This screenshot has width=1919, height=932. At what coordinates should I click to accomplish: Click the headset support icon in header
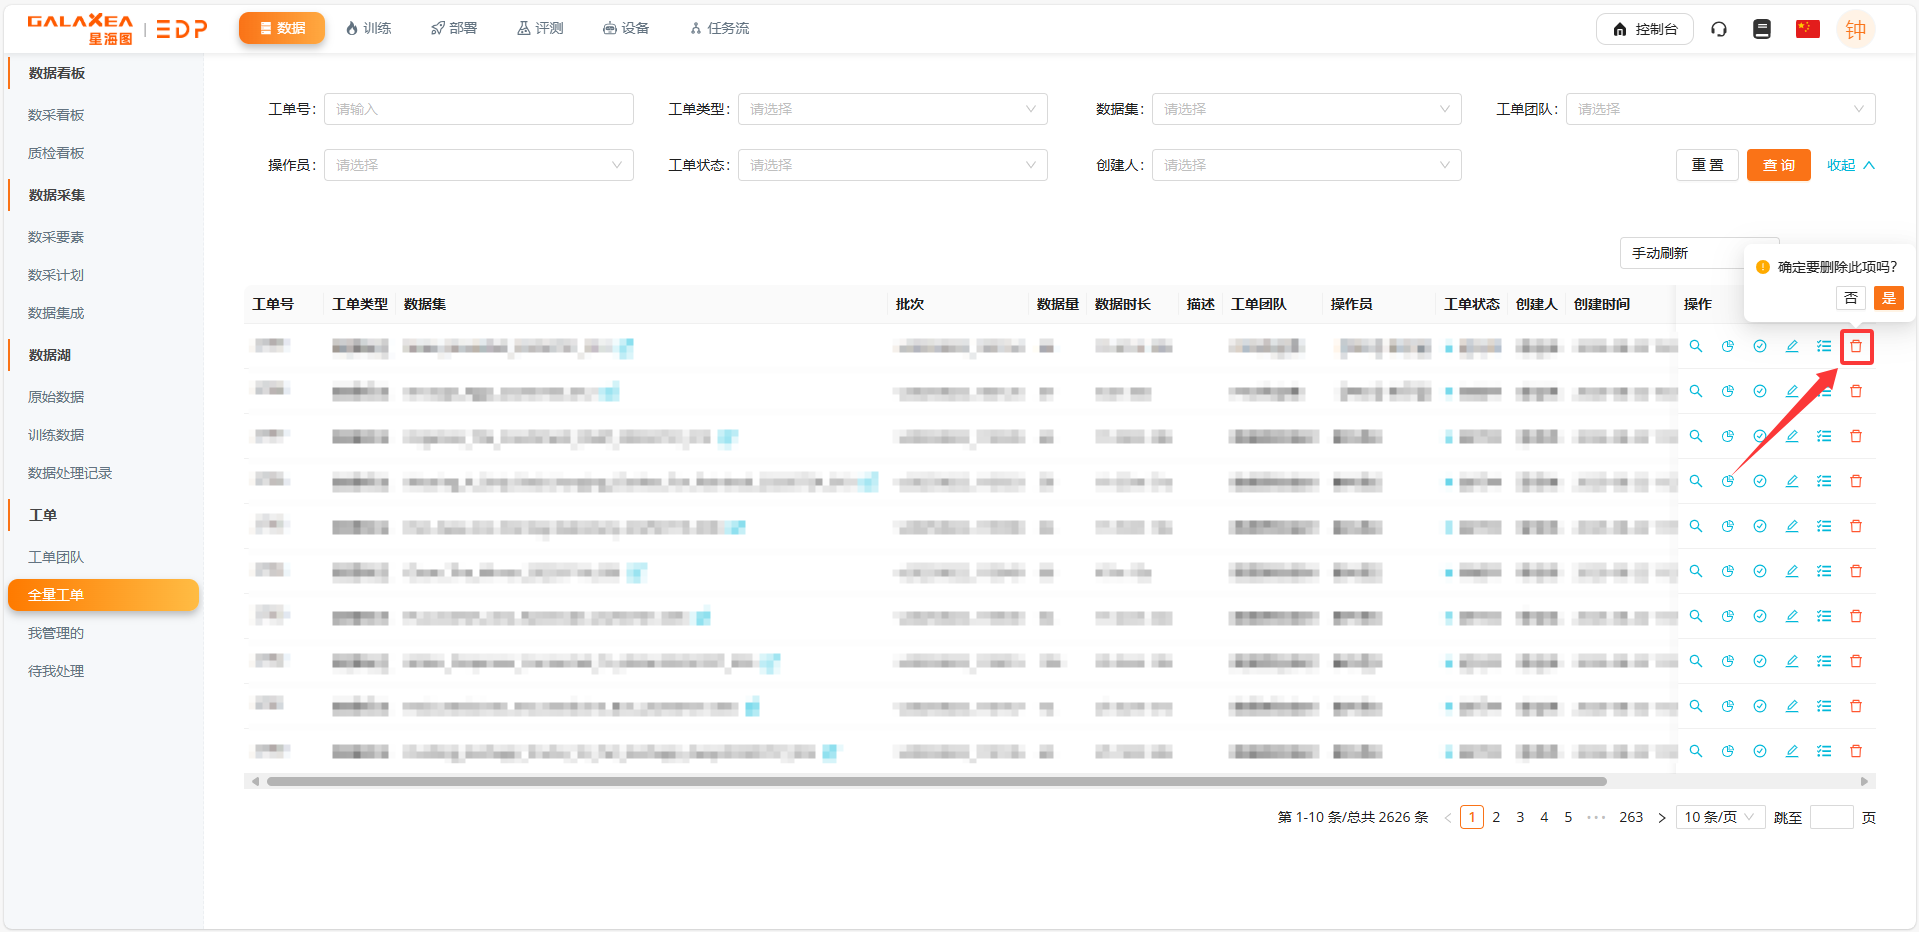[1718, 29]
